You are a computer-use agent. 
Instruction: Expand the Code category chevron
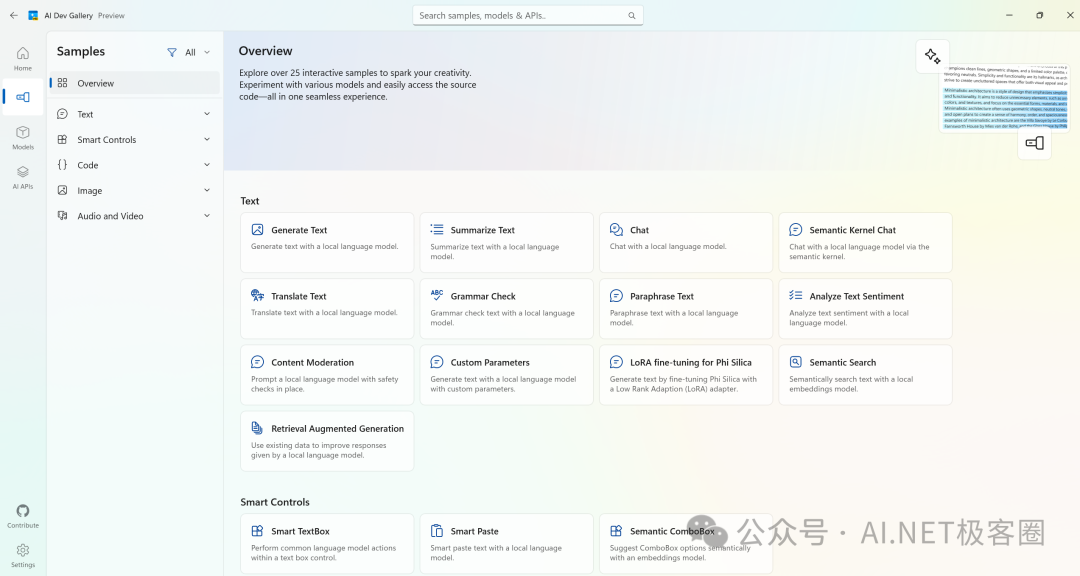point(207,165)
